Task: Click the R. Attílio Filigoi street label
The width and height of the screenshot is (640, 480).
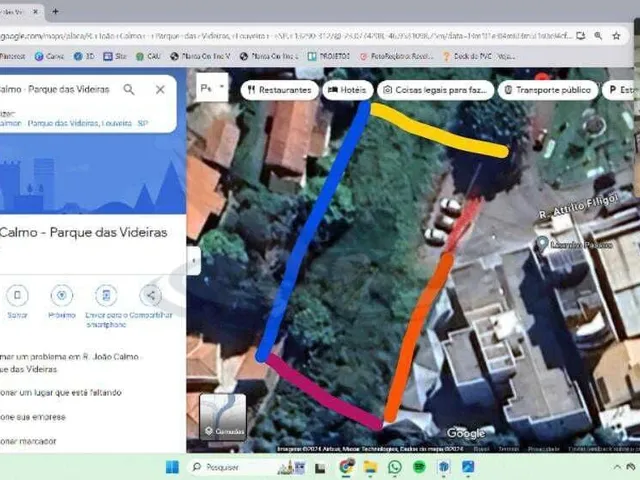Action: pyautogui.click(x=578, y=207)
